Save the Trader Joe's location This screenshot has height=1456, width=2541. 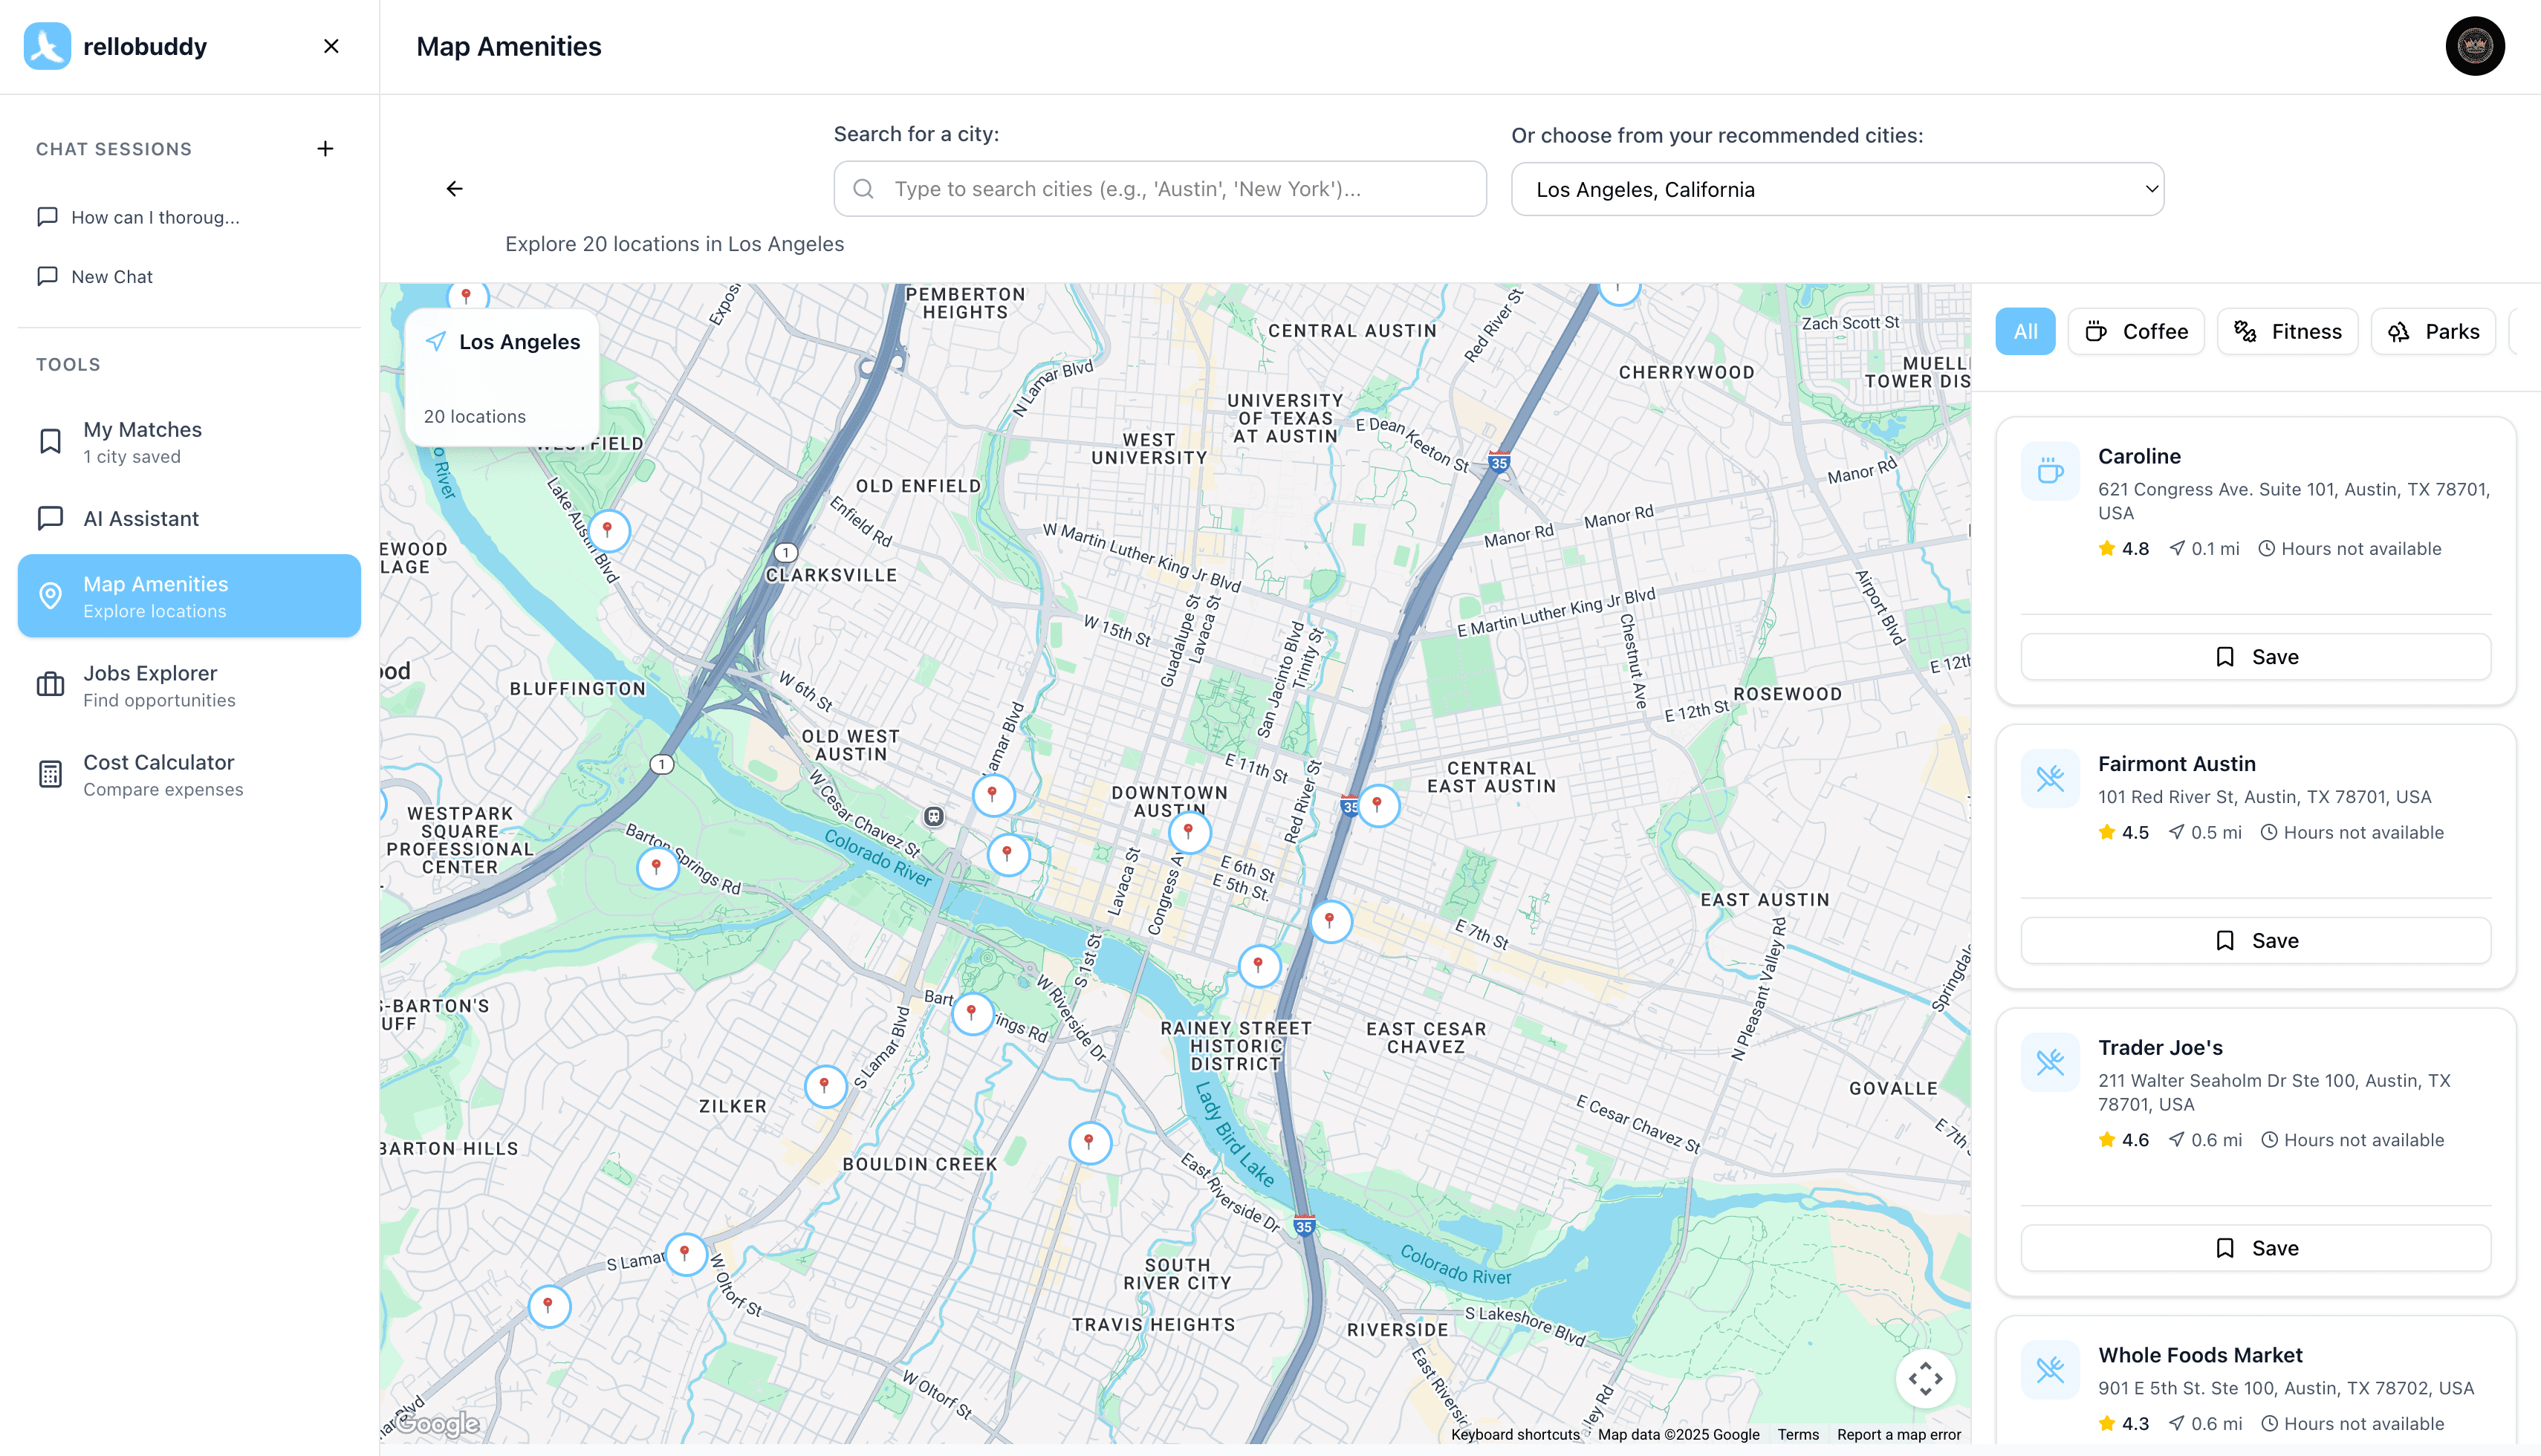pyautogui.click(x=2254, y=1247)
